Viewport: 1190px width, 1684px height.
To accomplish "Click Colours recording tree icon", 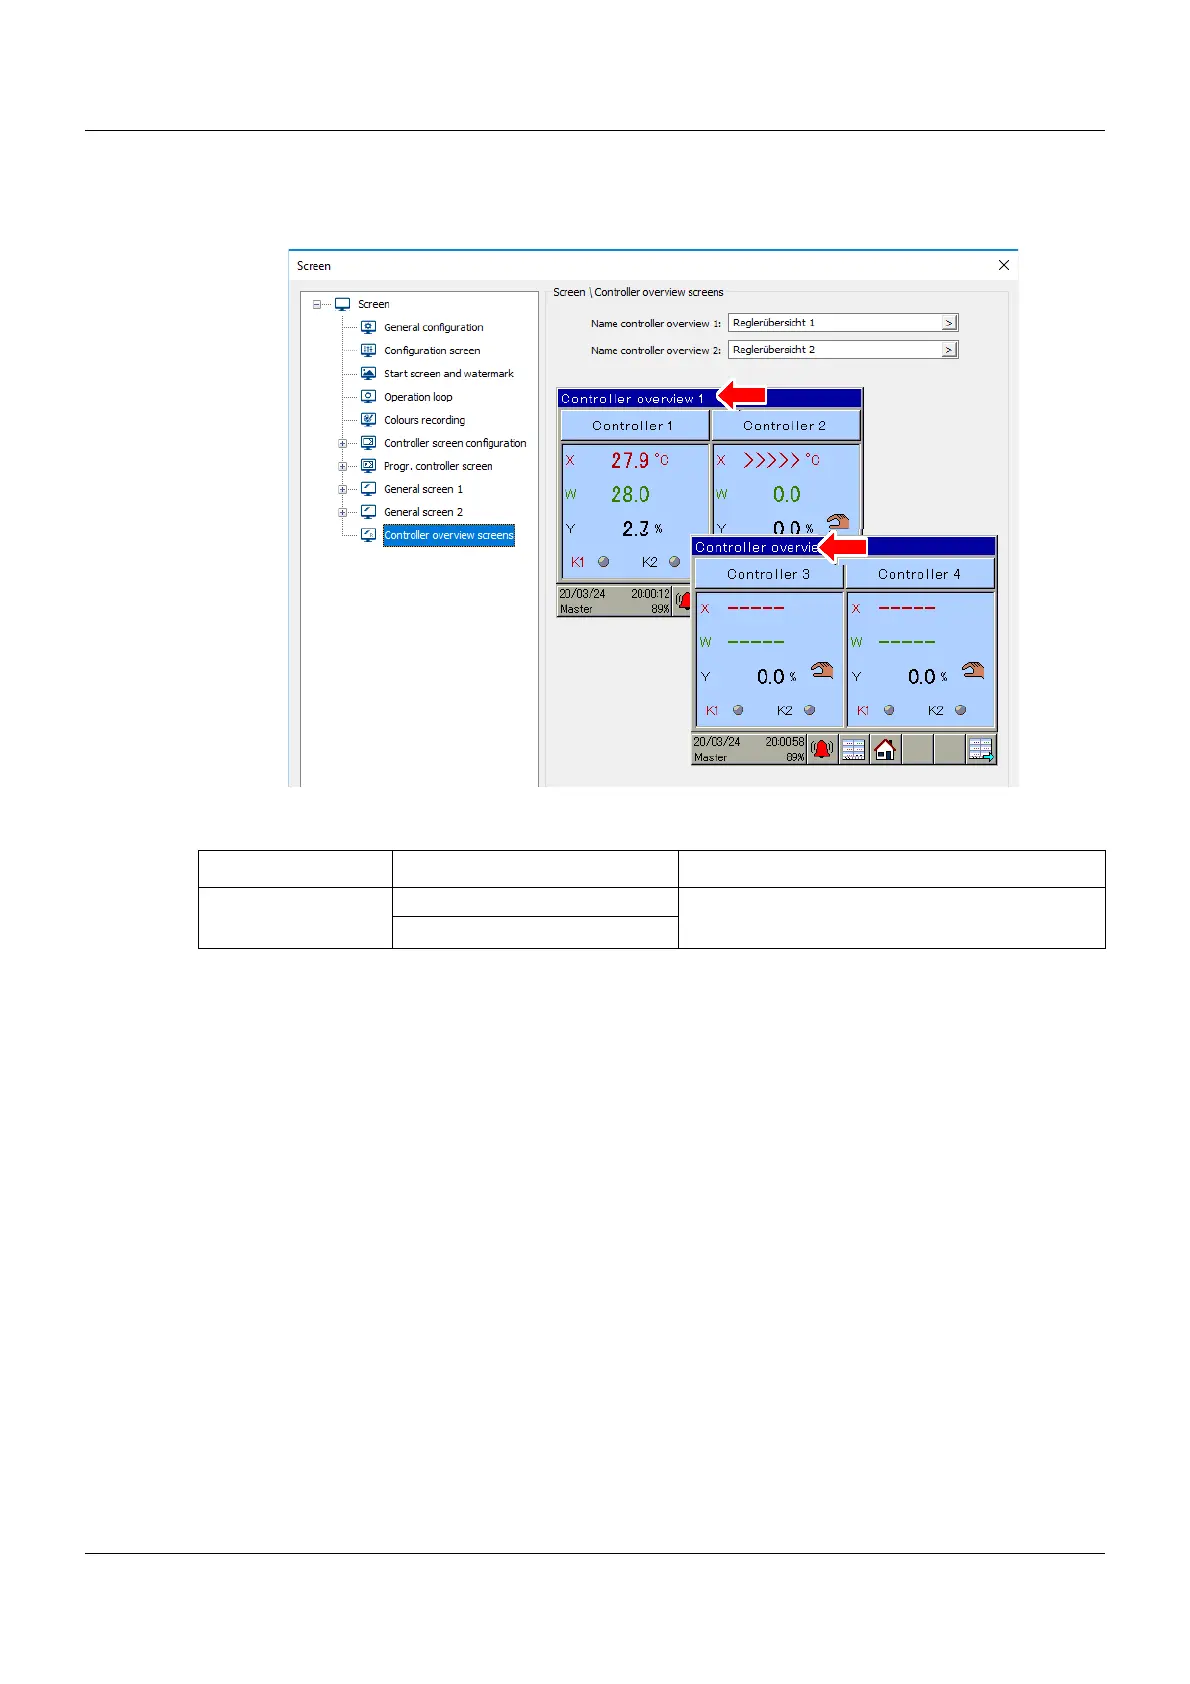I will pyautogui.click(x=368, y=420).
